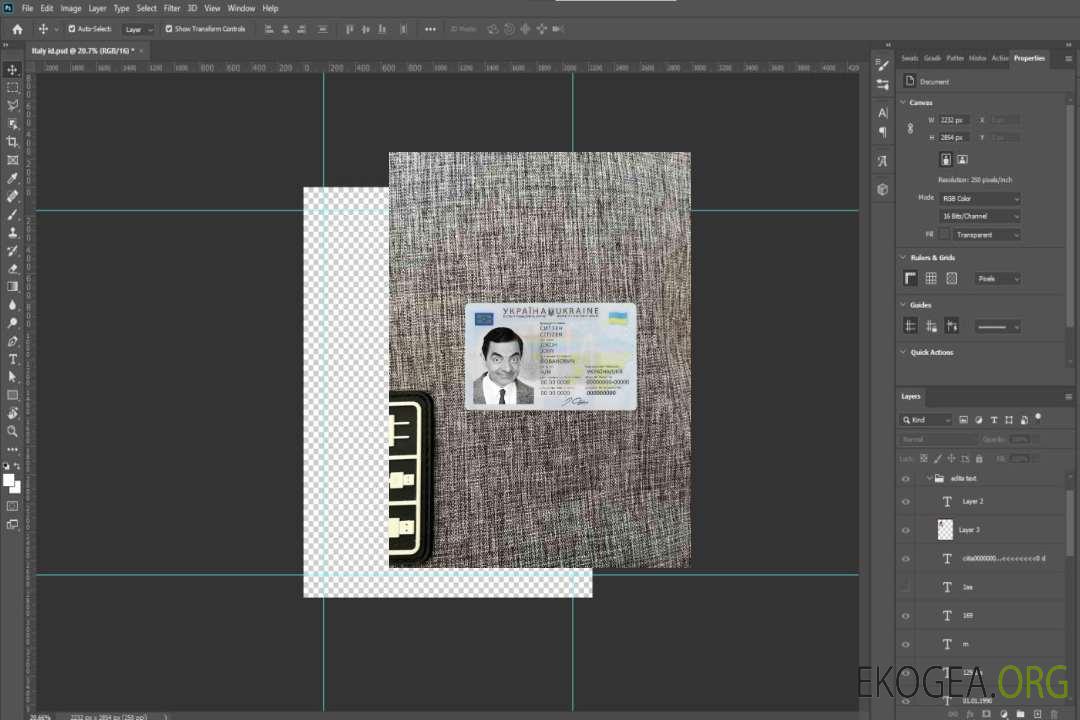Click the three-dots more options button

pyautogui.click(x=430, y=29)
